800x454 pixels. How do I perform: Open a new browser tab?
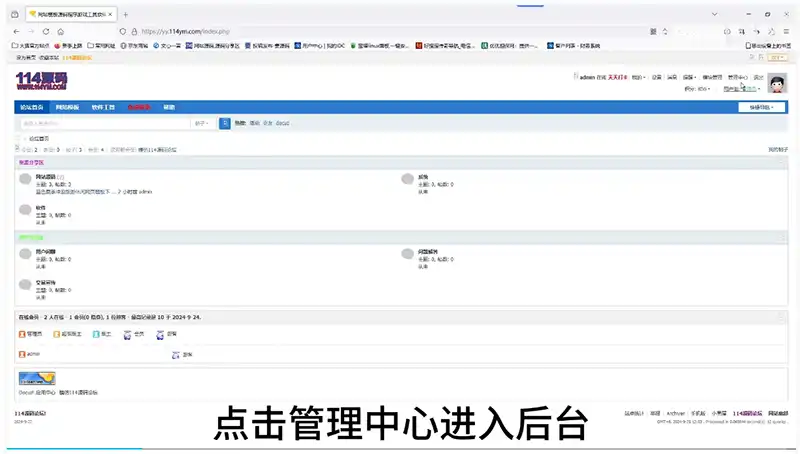click(x=125, y=14)
